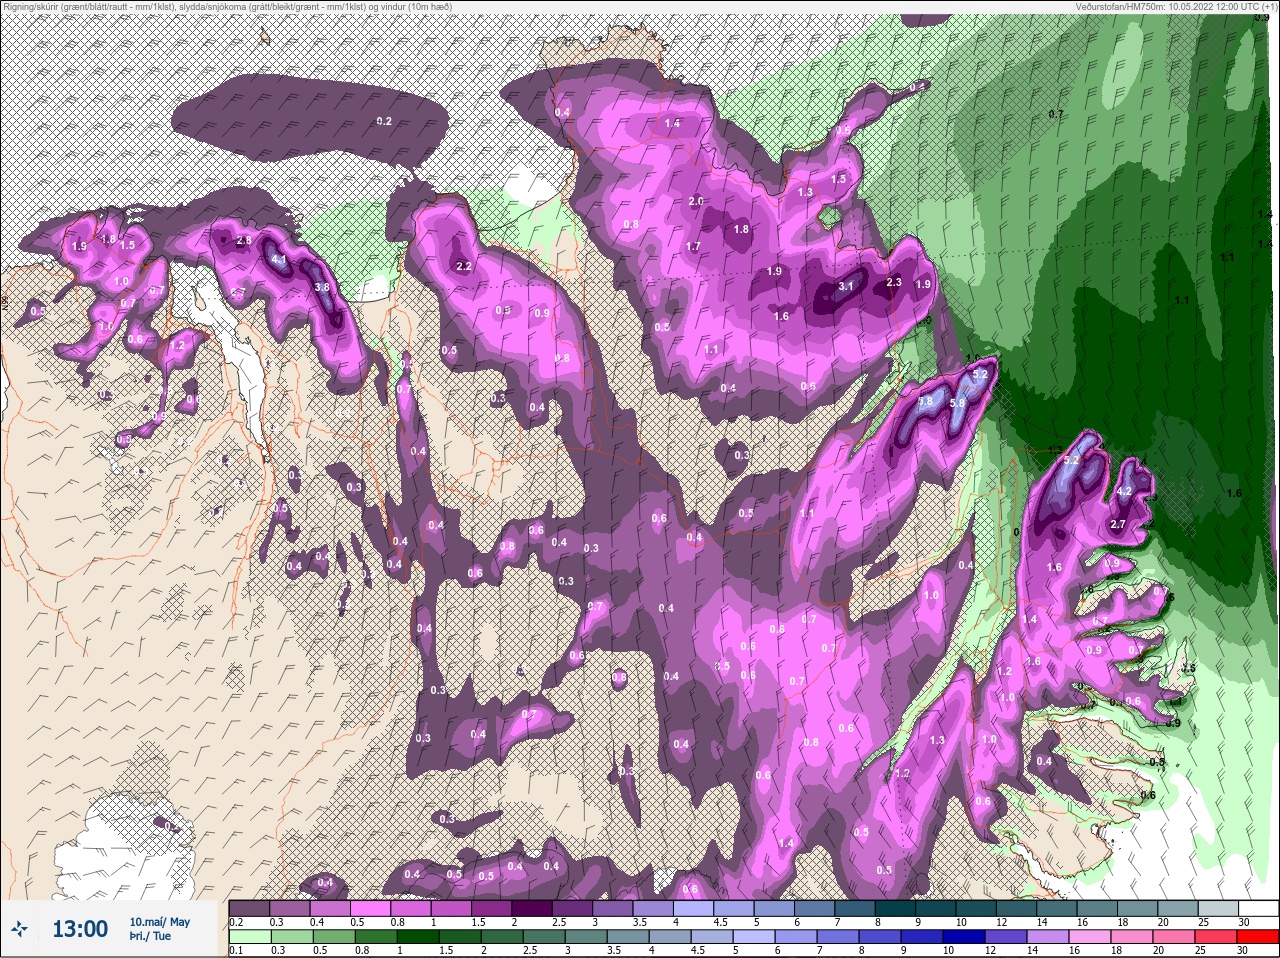Click the top legend swatch between 4 and 4.5
The image size is (1280, 958).
click(695, 908)
